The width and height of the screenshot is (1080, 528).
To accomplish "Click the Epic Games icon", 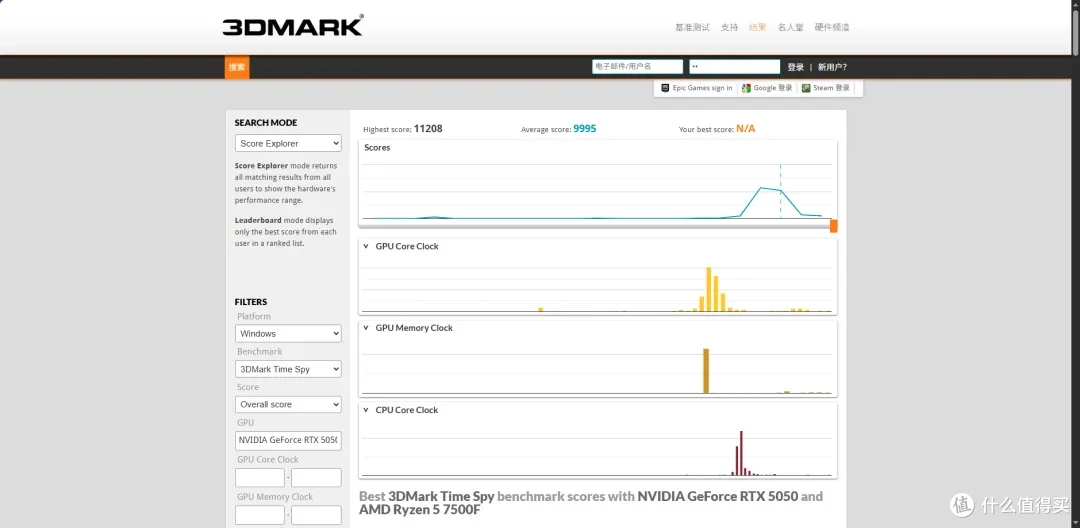I will click(x=665, y=88).
